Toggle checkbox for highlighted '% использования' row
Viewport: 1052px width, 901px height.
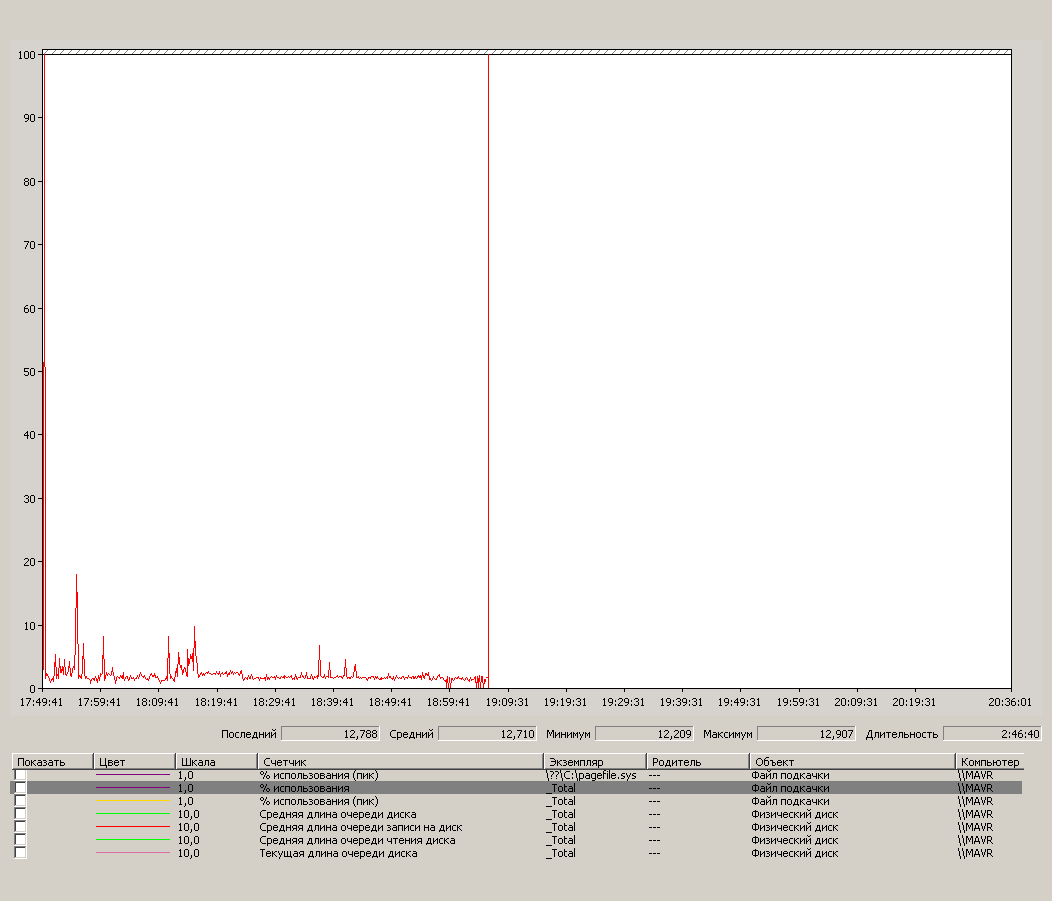20,788
